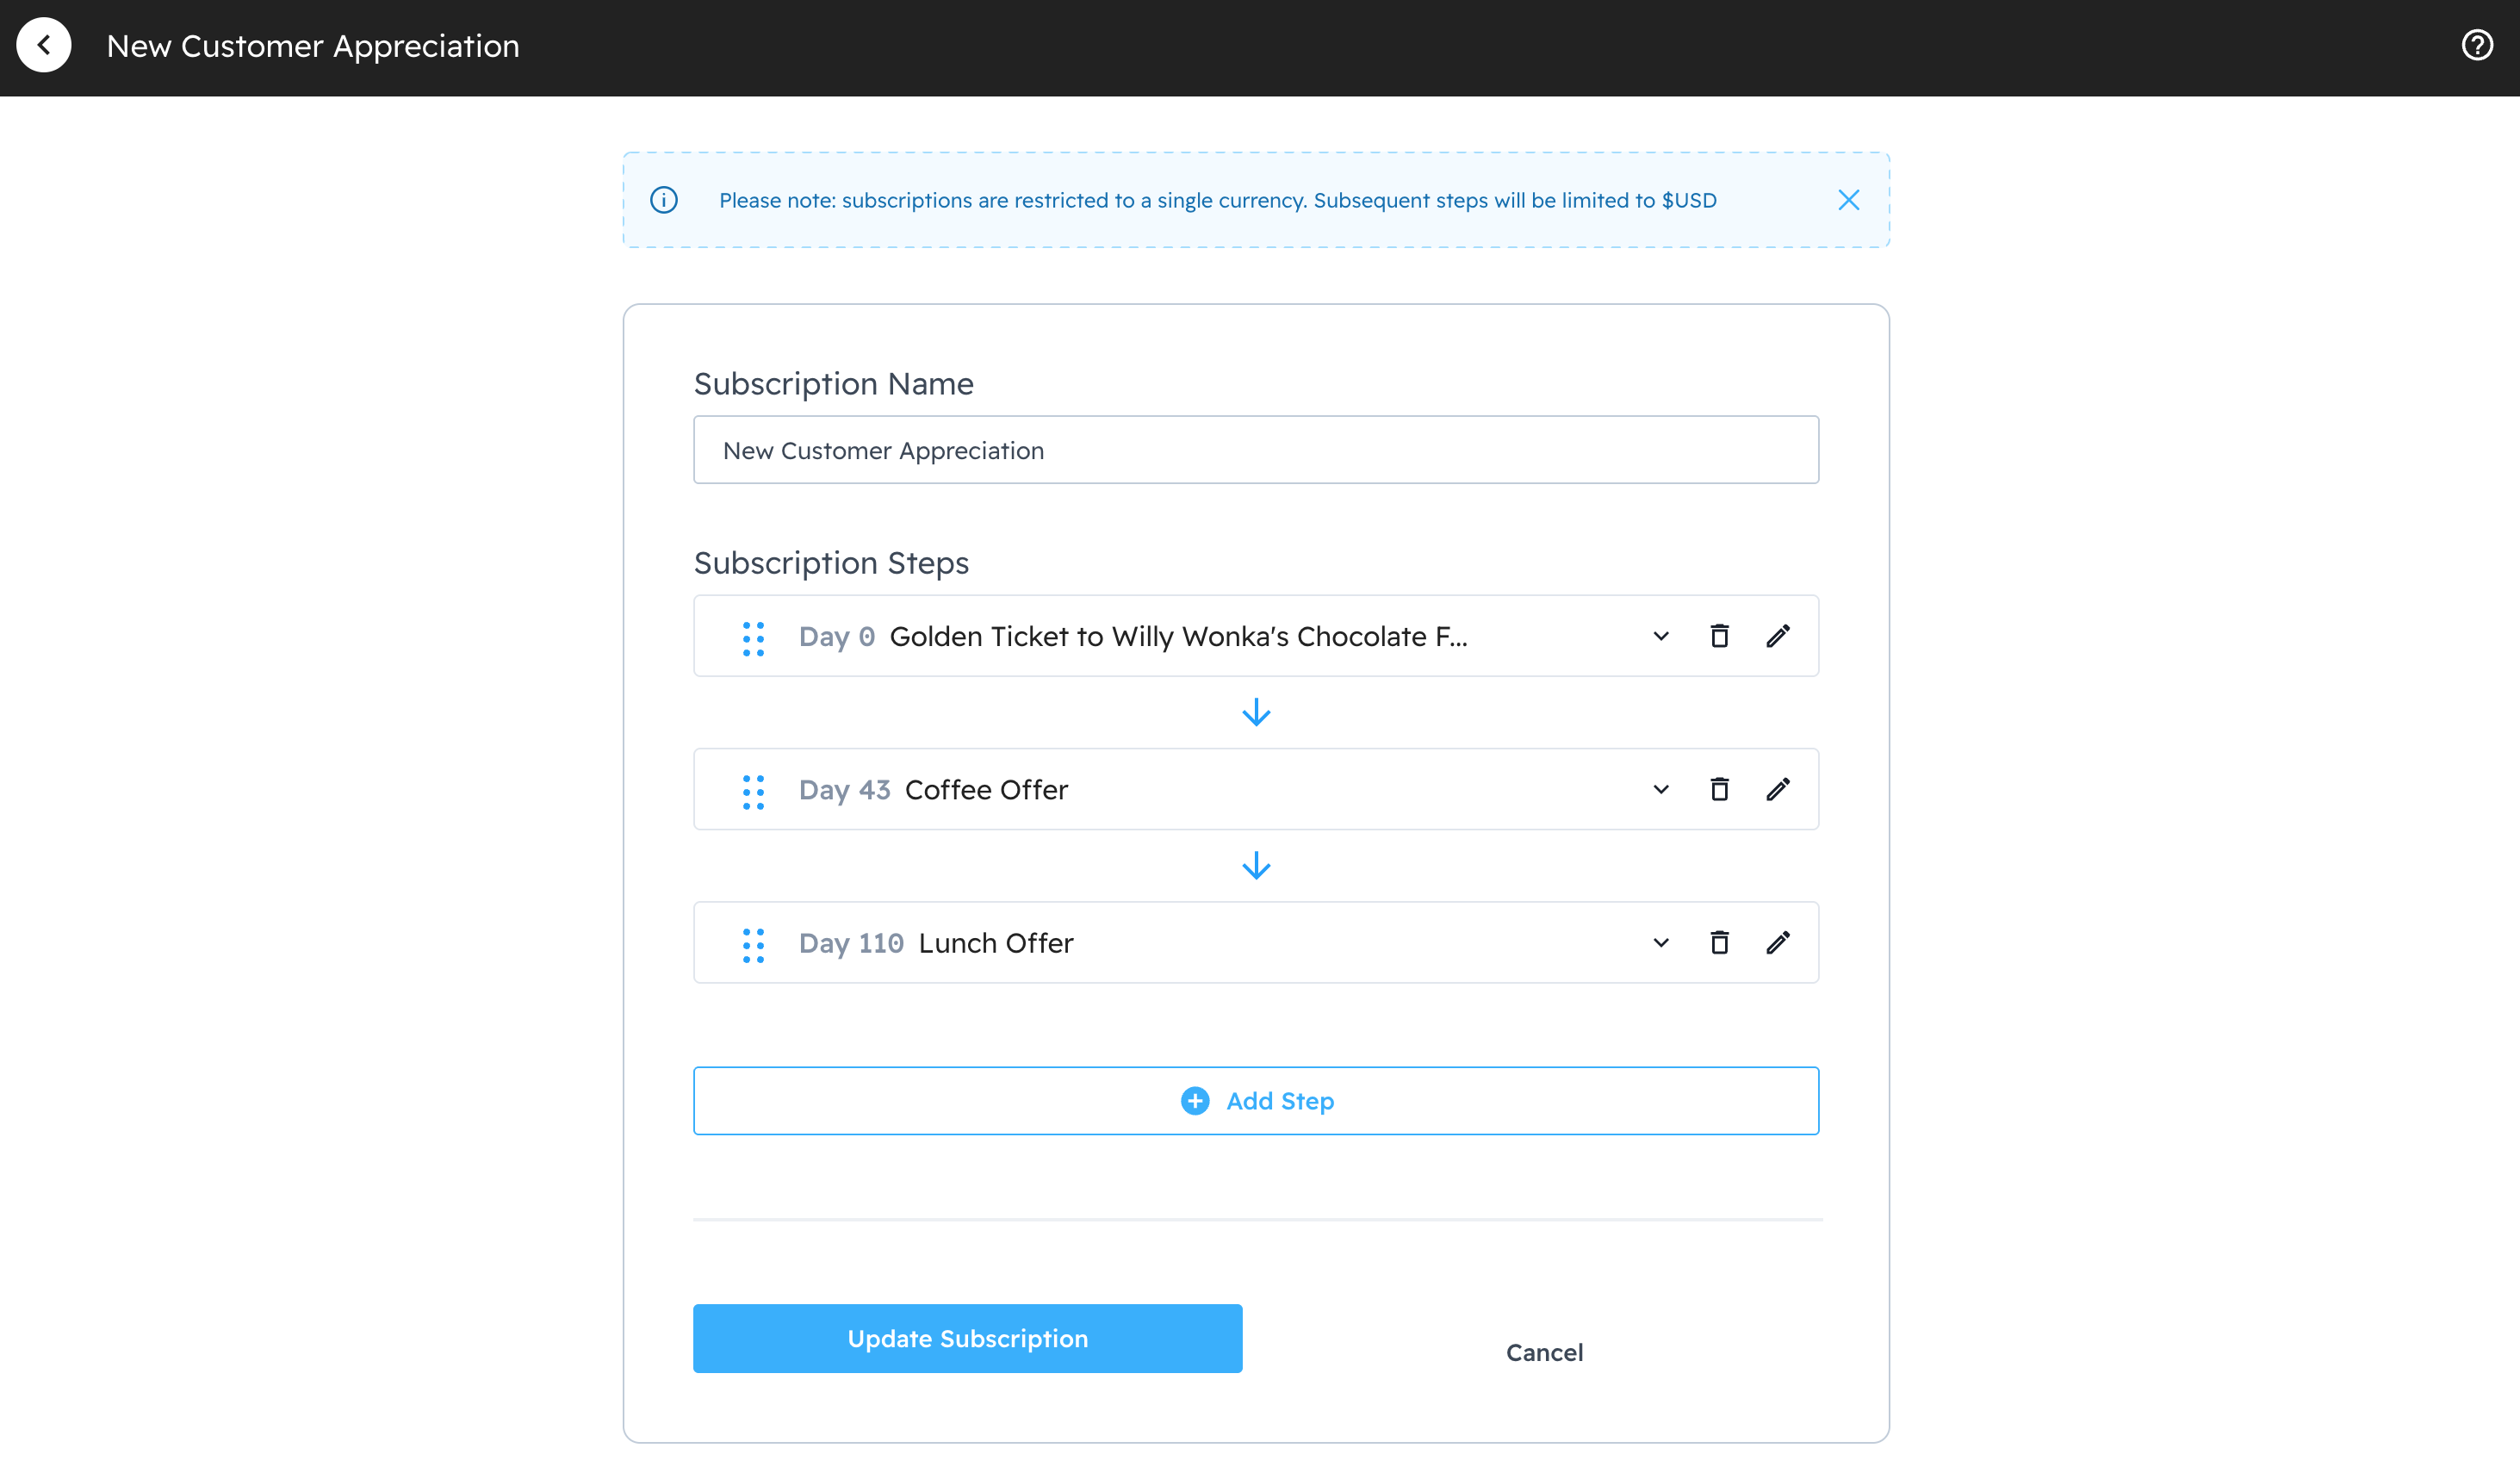Delete the Lunch Offer step
The image size is (2520, 1473).
coord(1719,942)
